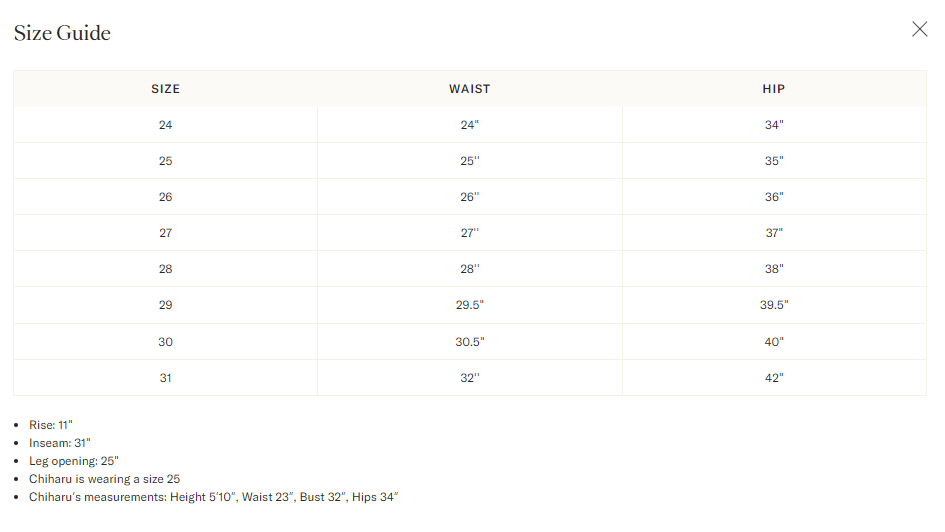Click the Chiharu's measurements line

pos(214,497)
